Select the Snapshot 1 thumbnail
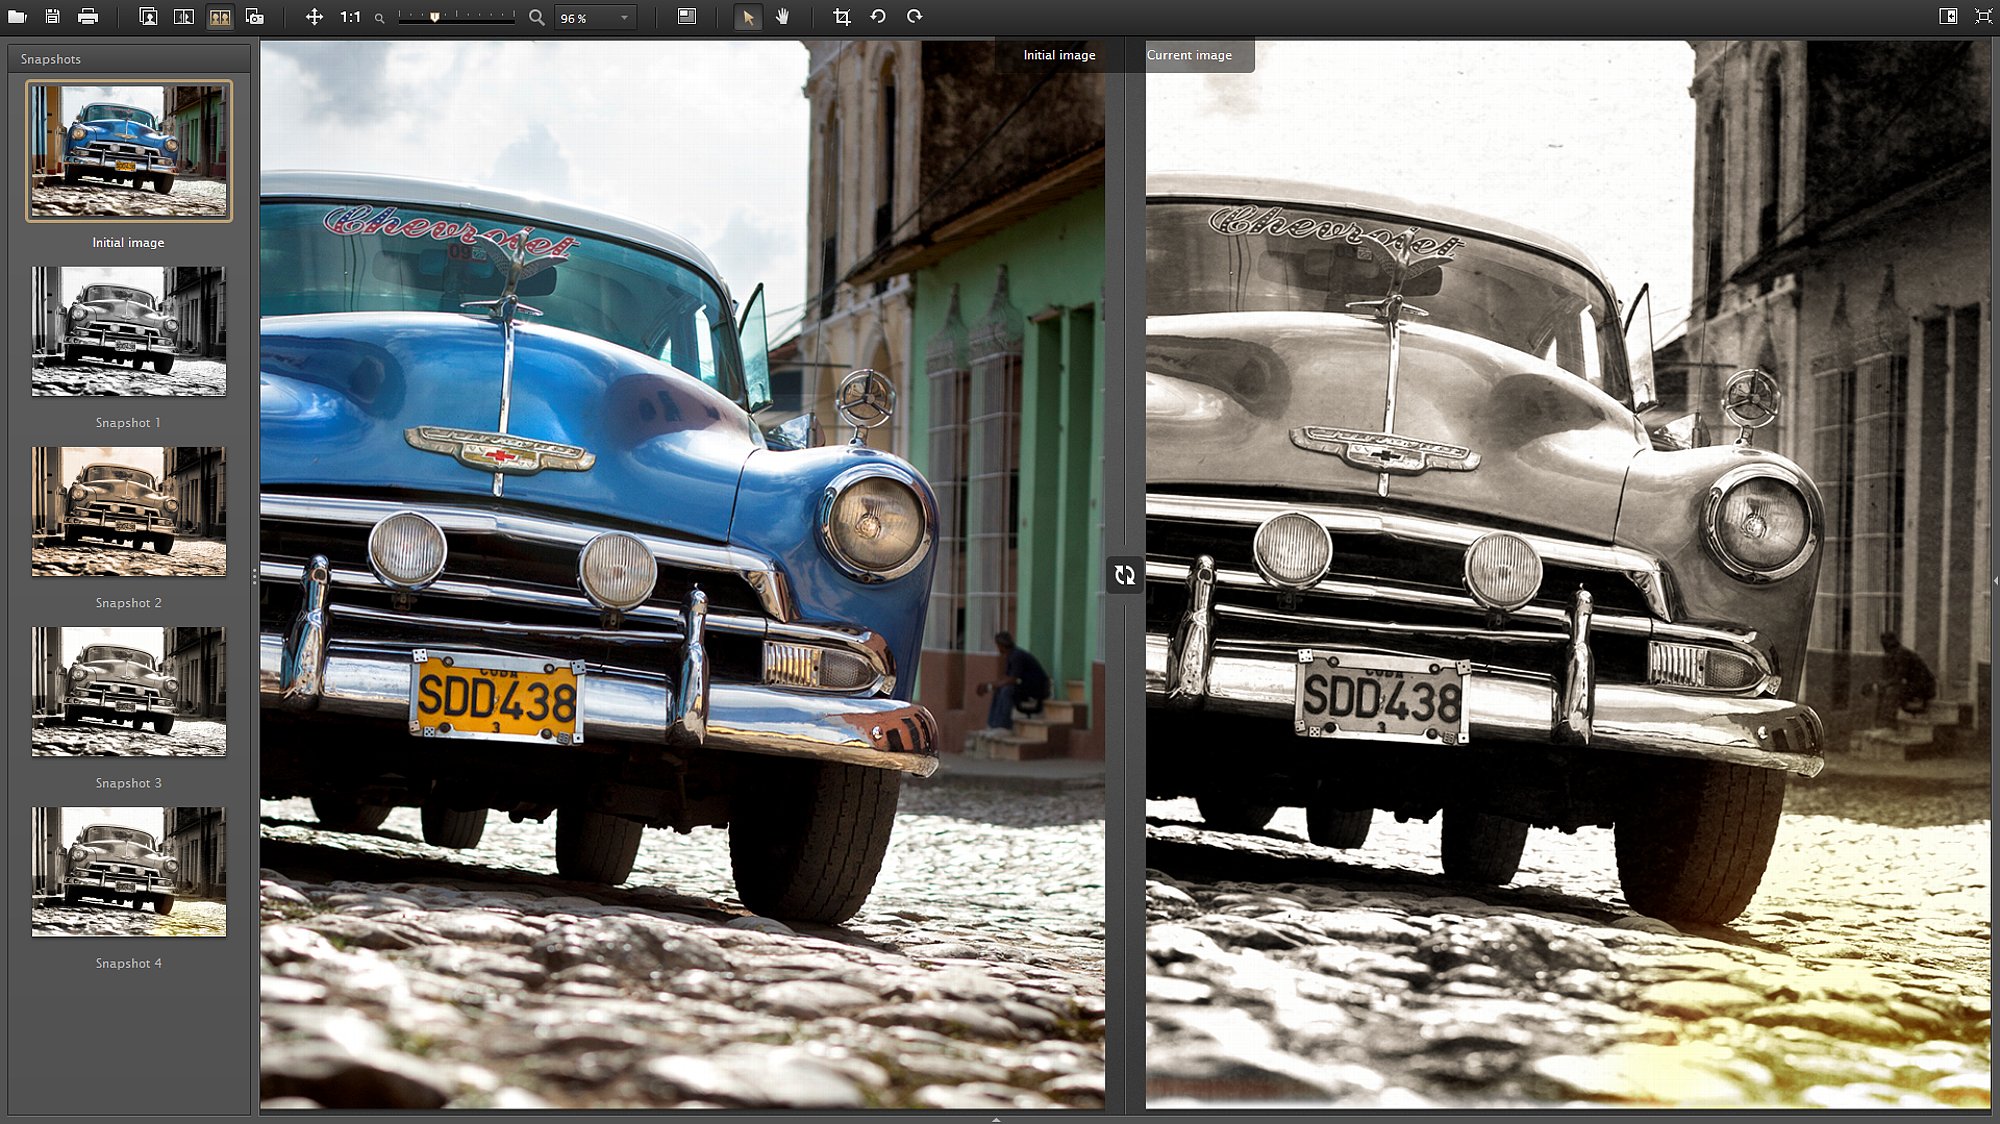Viewport: 2000px width, 1124px height. pos(129,331)
